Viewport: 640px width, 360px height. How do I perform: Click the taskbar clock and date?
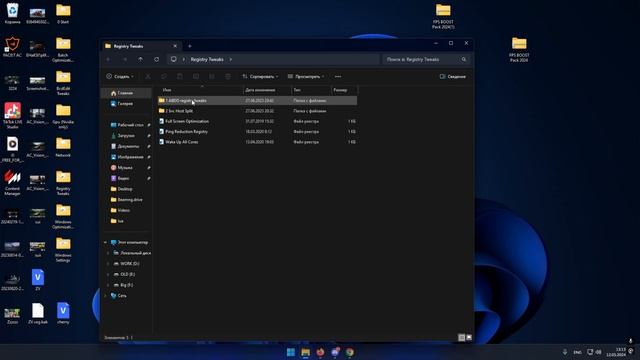pyautogui.click(x=617, y=352)
